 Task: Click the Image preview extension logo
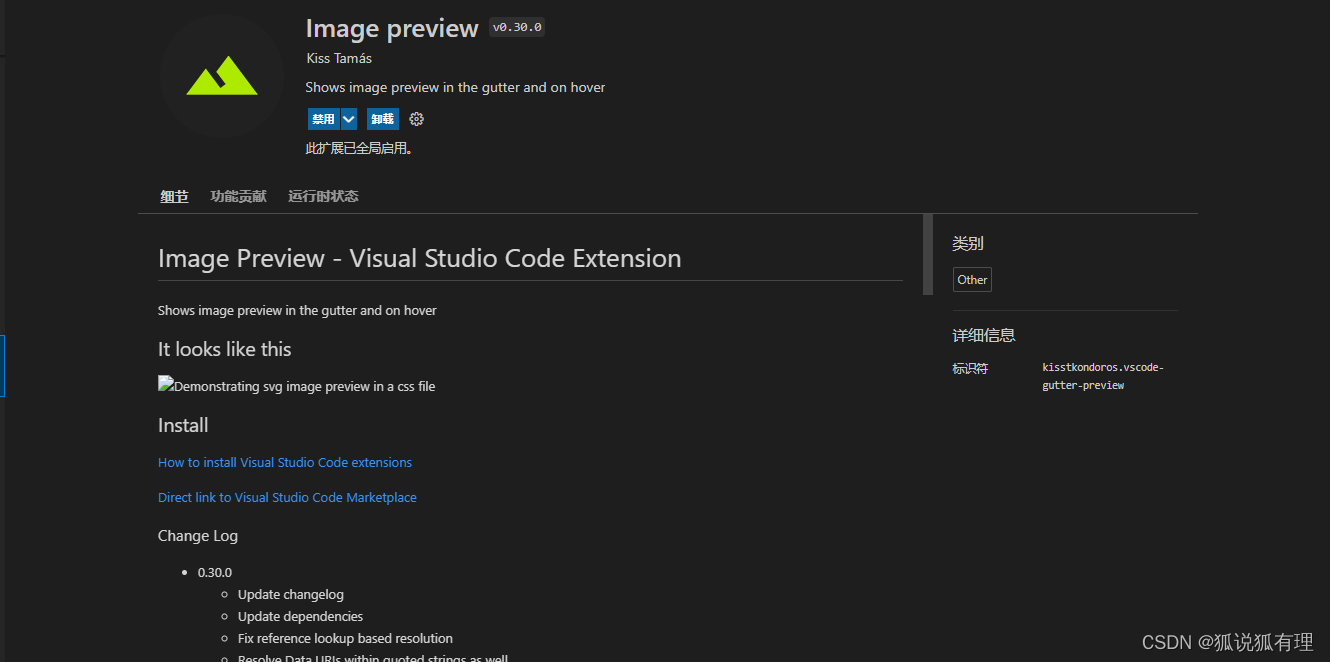pos(222,76)
